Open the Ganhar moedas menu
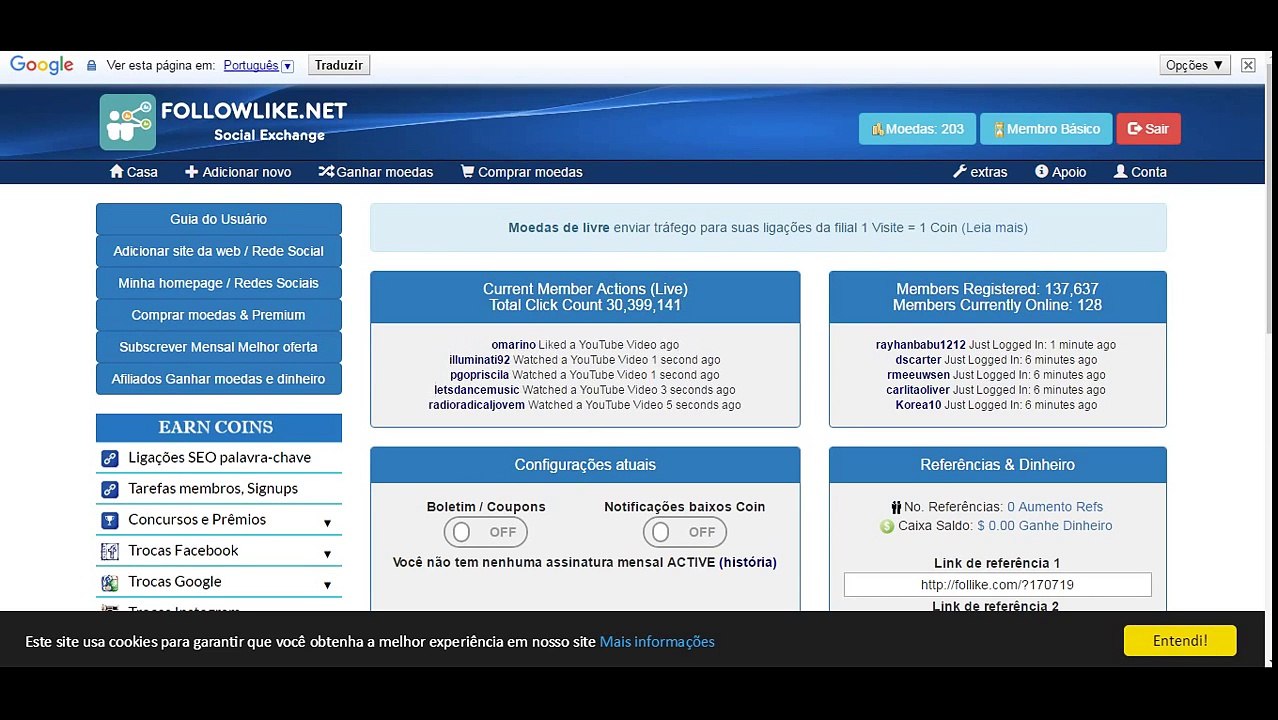1278x720 pixels. [376, 172]
